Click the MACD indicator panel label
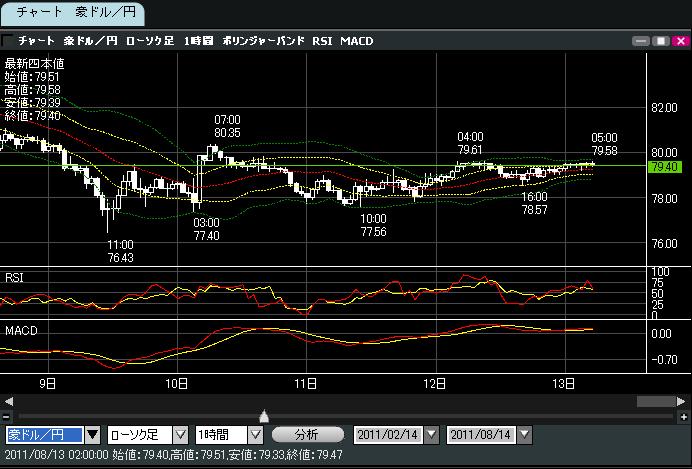Image resolution: width=692 pixels, height=469 pixels. [x=20, y=329]
